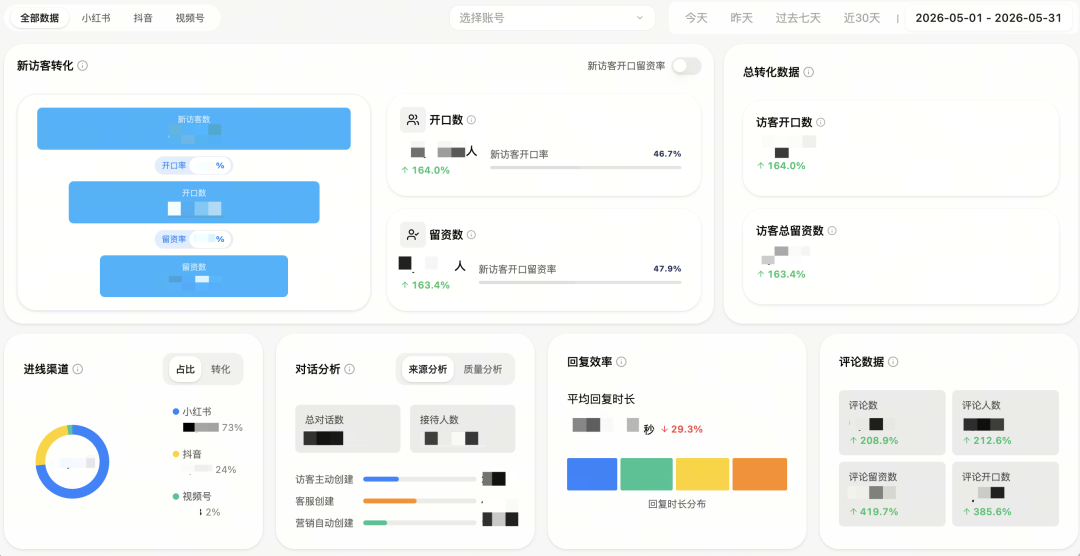Click the 回复时长分布 caption
Image resolution: width=1080 pixels, height=556 pixels.
pos(676,504)
